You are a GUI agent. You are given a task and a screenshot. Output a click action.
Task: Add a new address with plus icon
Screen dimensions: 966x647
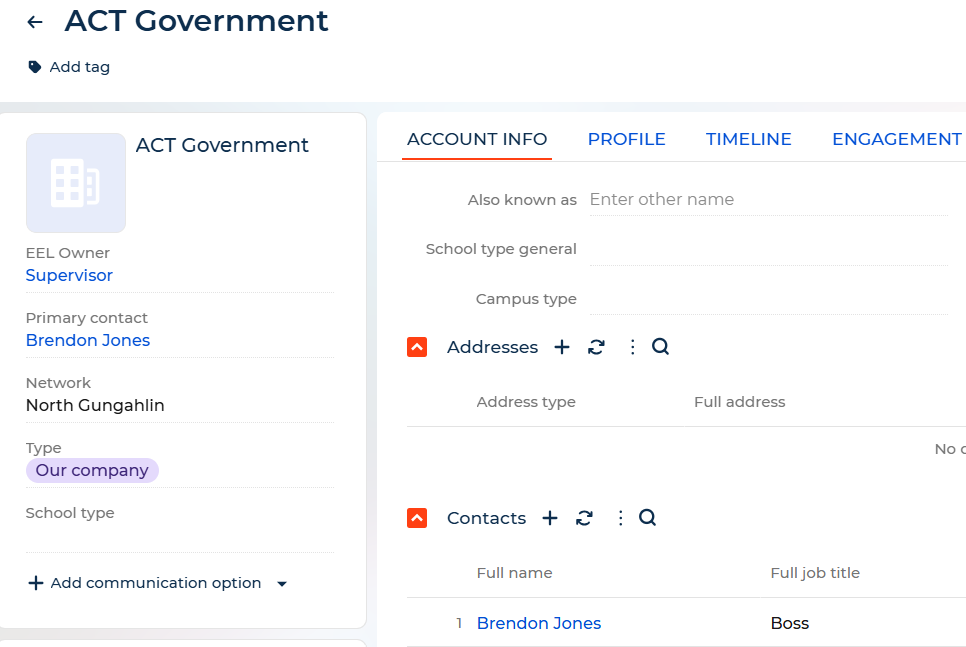[x=562, y=347]
